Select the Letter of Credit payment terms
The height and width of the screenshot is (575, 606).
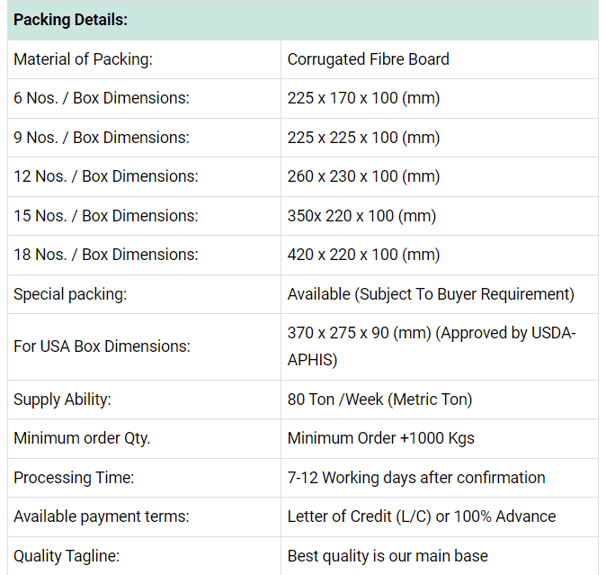(421, 516)
